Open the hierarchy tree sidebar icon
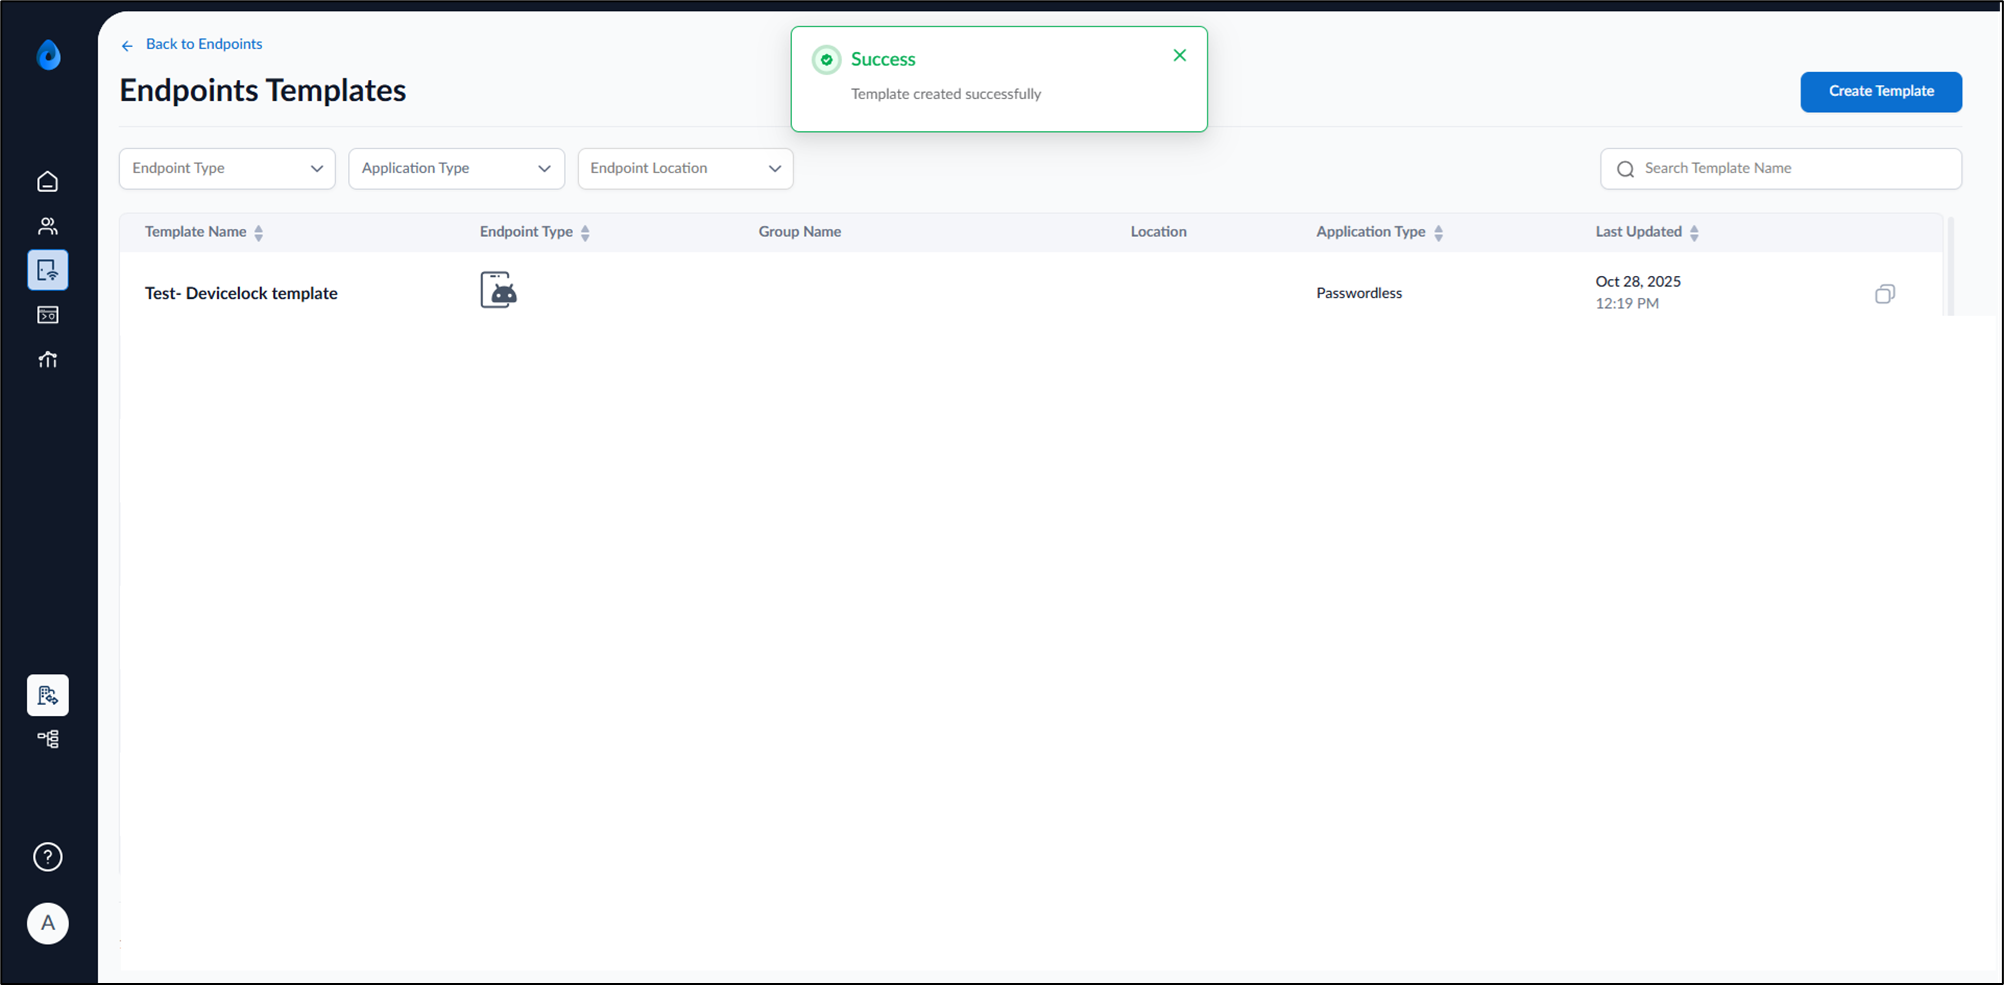The width and height of the screenshot is (2004, 985). pos(47,739)
